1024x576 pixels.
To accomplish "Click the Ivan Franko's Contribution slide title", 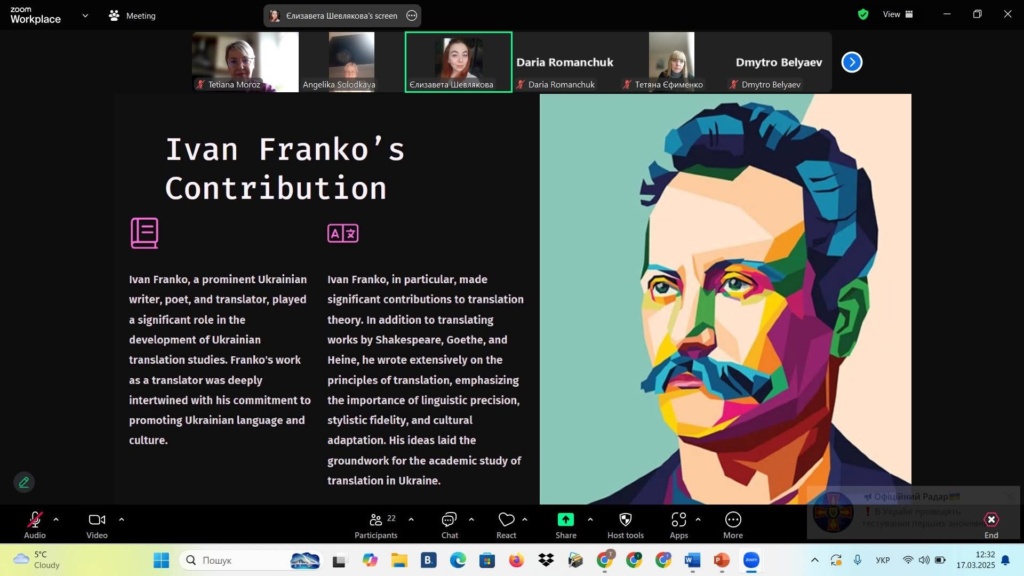I will click(285, 169).
